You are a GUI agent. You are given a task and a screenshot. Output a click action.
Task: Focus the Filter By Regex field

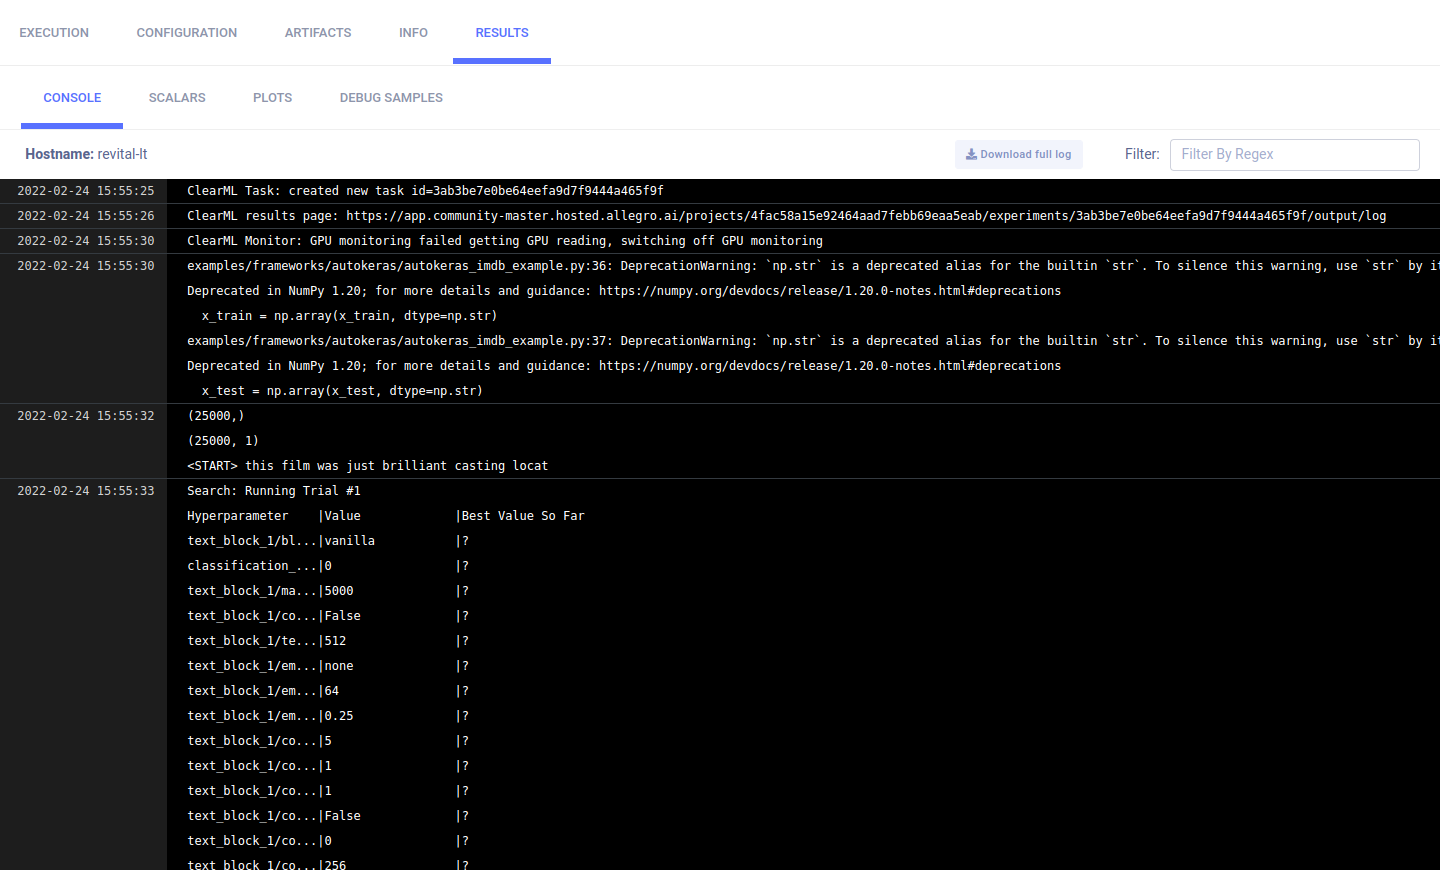pos(1294,154)
